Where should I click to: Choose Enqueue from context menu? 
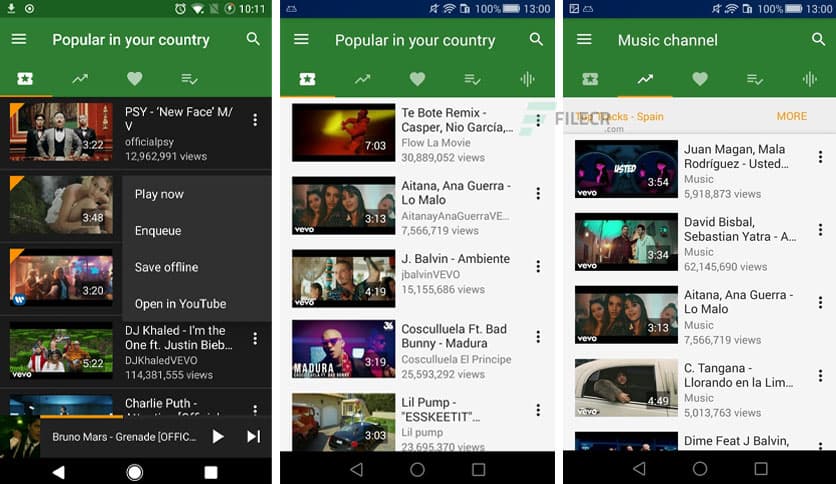[x=158, y=231]
